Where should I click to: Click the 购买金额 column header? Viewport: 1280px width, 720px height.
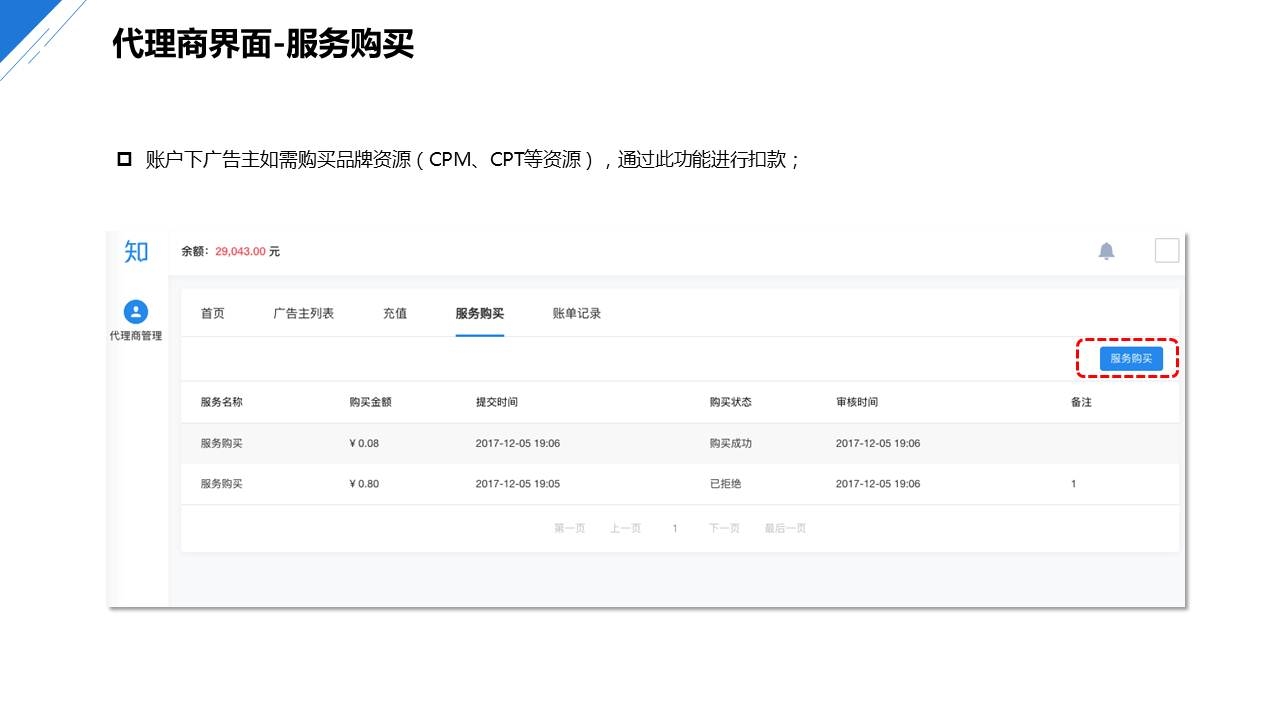click(370, 402)
